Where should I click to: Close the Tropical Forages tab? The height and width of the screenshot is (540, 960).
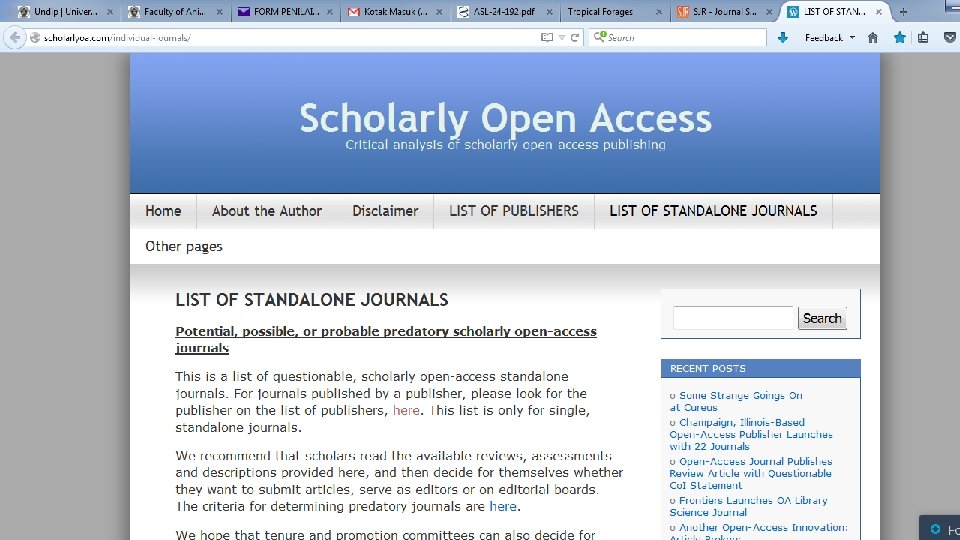click(659, 12)
